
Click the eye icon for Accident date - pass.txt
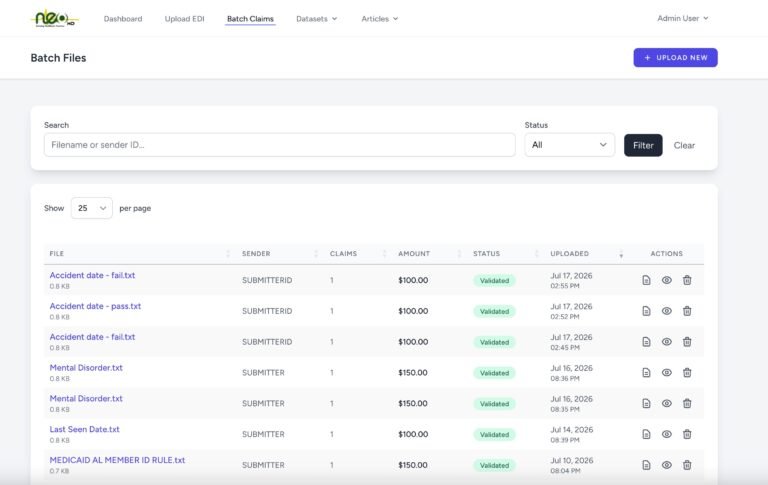click(x=667, y=311)
